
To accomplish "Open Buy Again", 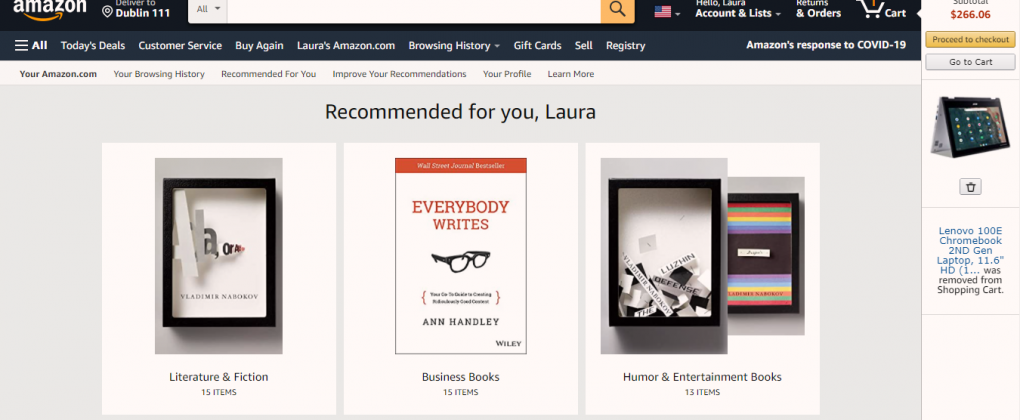I will (x=260, y=46).
